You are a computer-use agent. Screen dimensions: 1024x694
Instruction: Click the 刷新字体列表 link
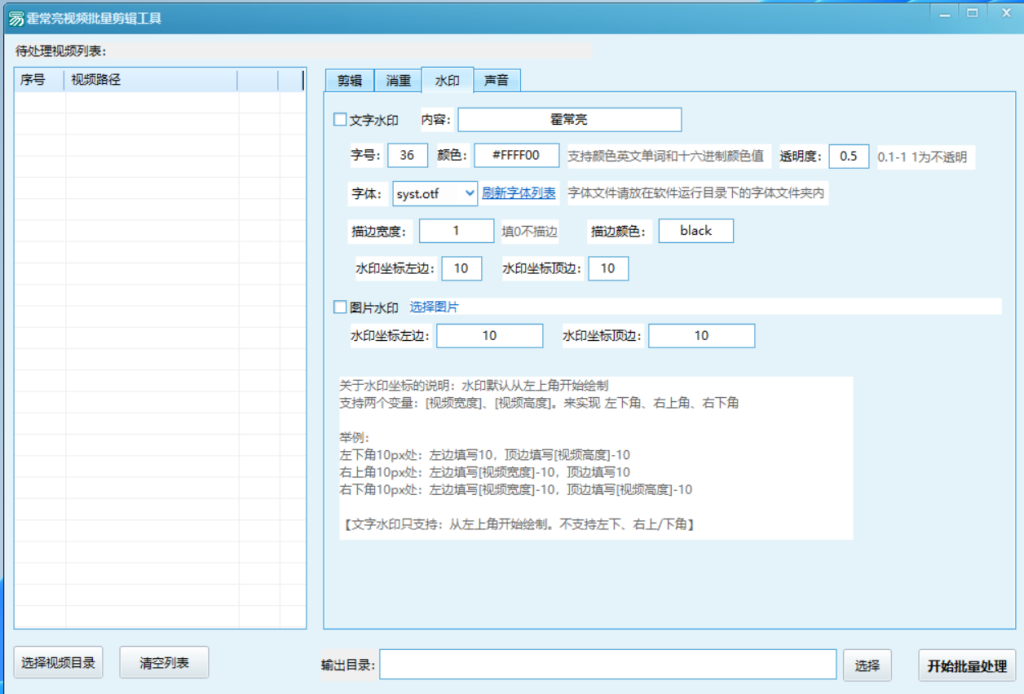519,193
